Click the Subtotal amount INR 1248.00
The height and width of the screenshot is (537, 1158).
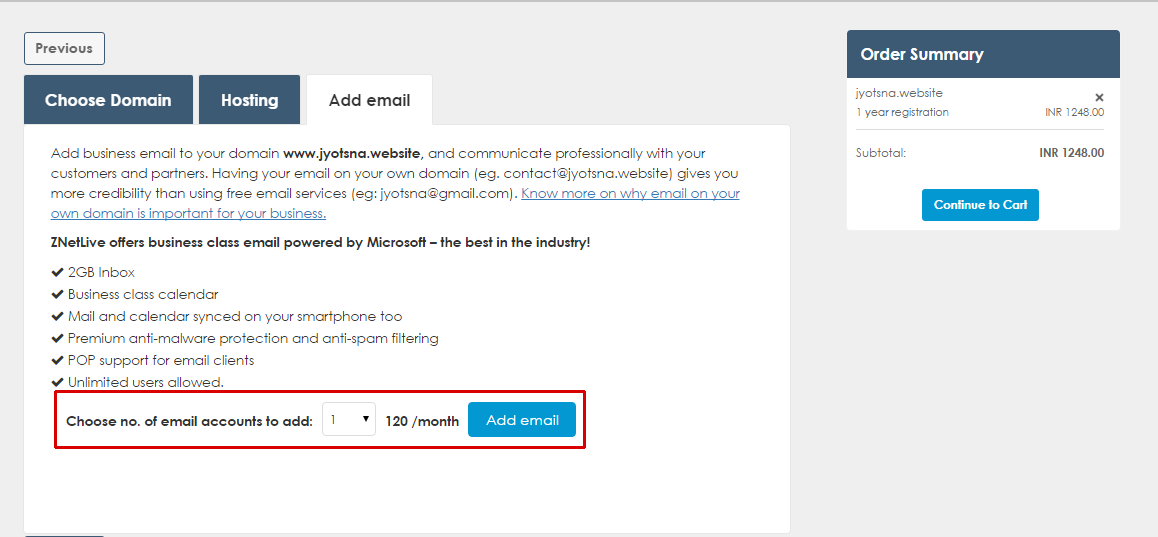[1071, 153]
